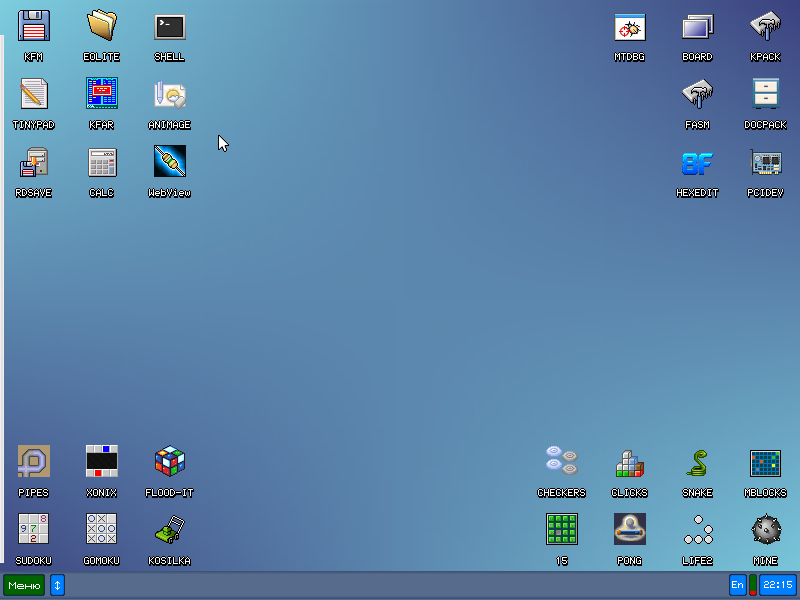Open the green Меню start button
The image size is (800, 600).
coord(24,586)
